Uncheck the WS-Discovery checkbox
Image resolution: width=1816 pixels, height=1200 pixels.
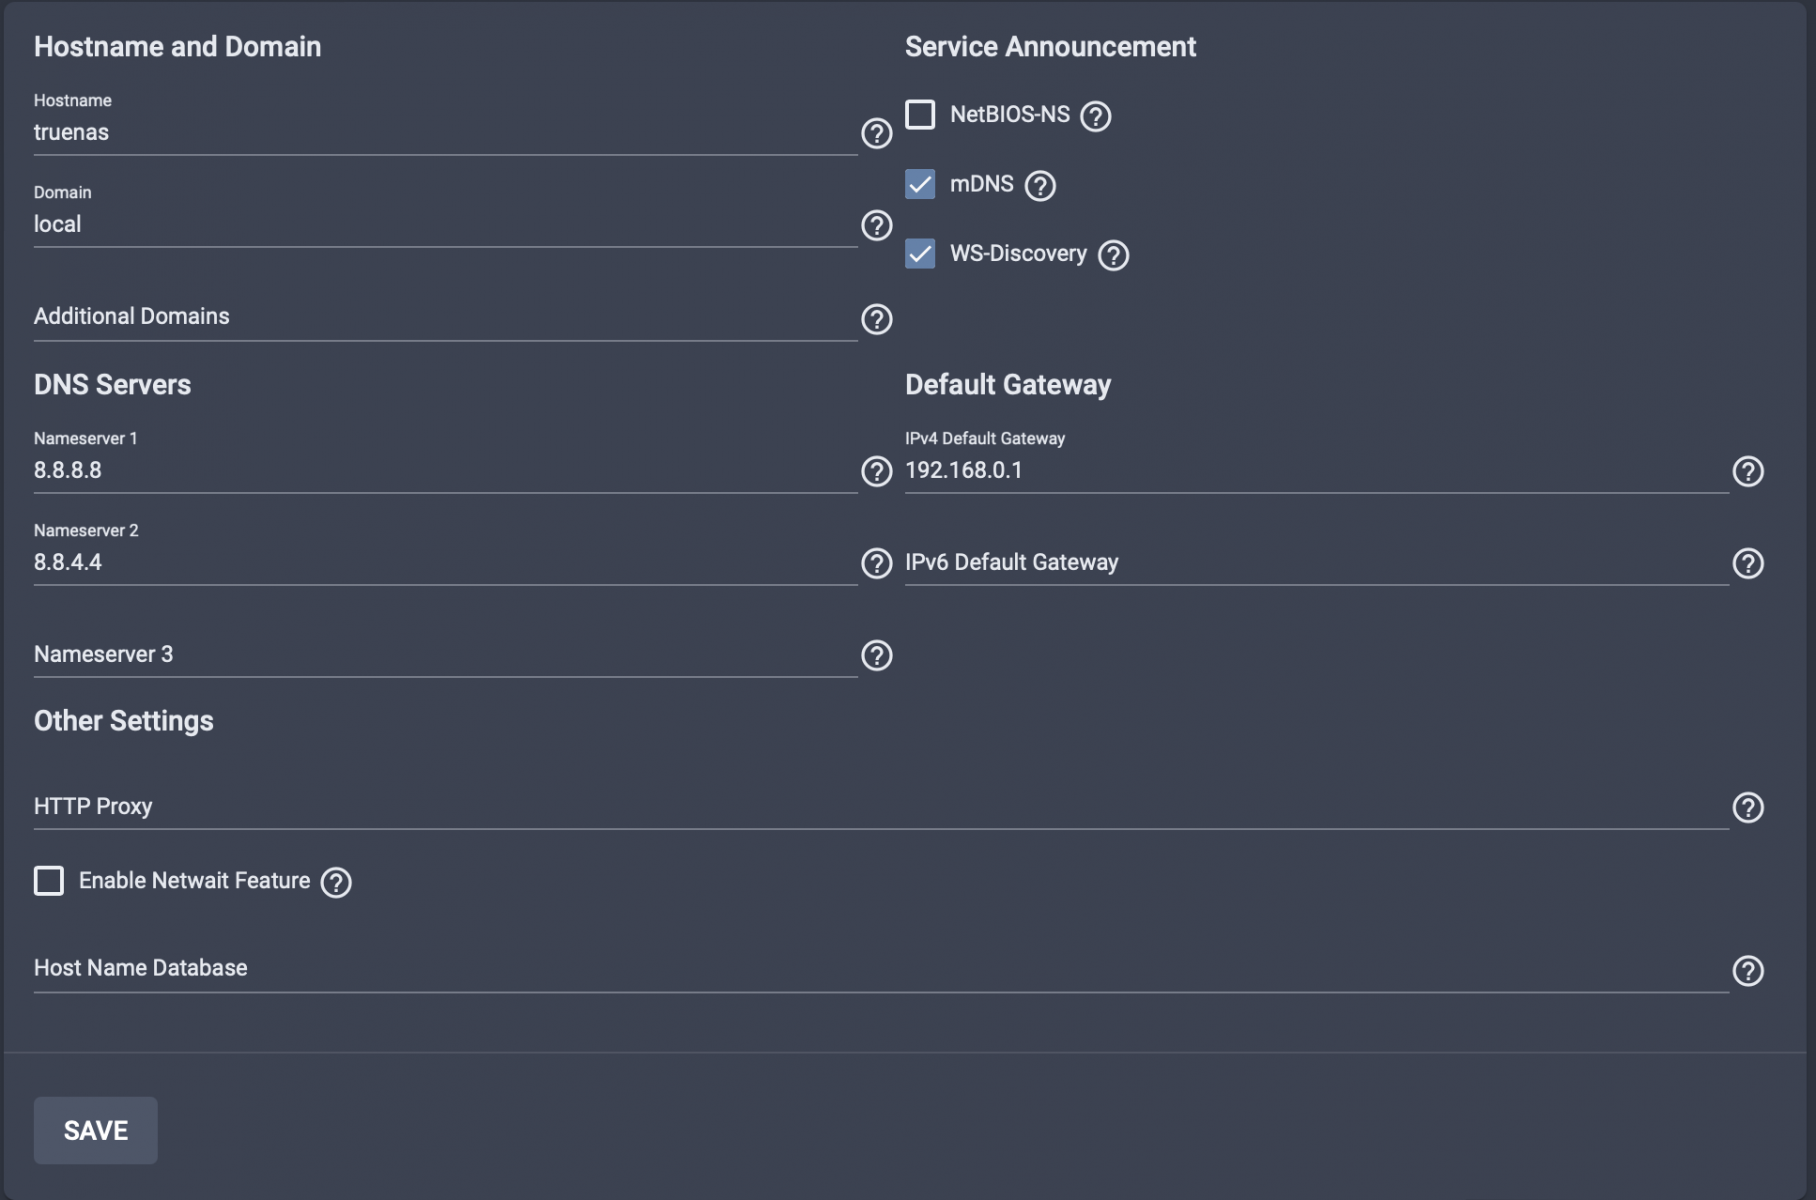pos(920,253)
